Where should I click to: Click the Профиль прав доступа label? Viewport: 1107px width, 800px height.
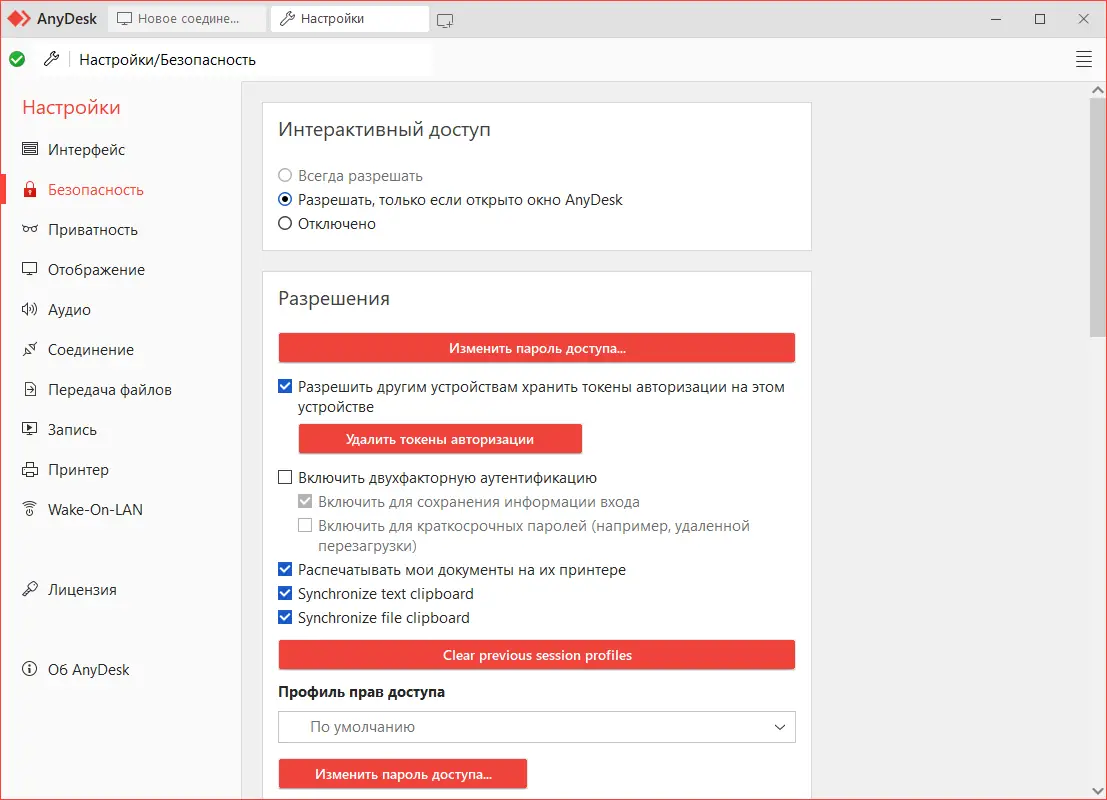click(x=361, y=692)
